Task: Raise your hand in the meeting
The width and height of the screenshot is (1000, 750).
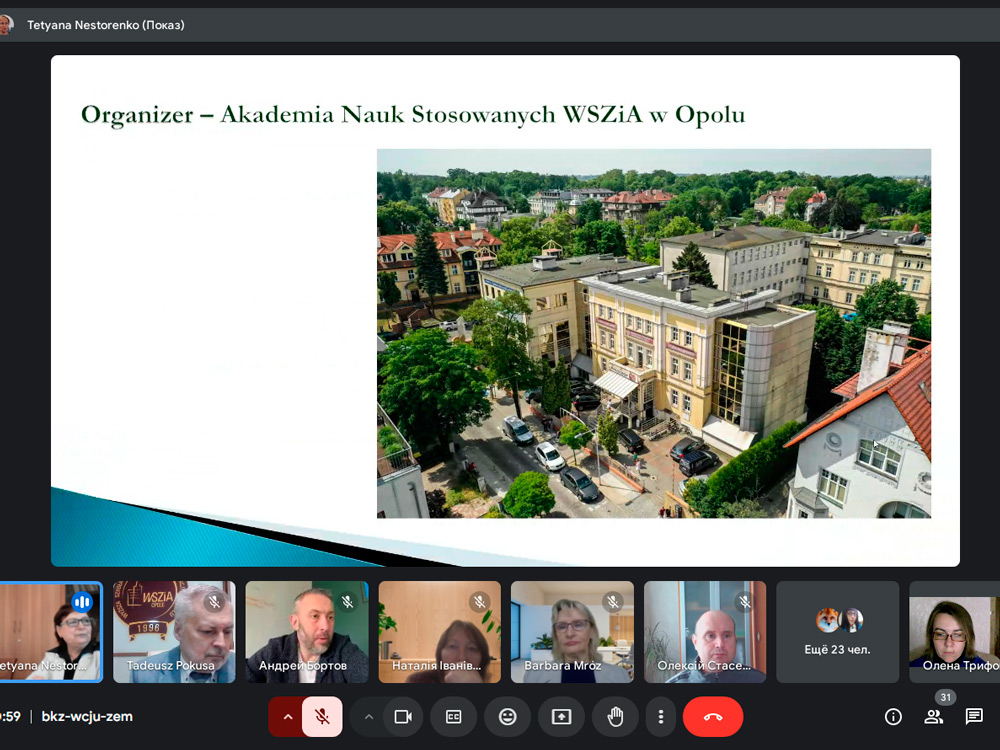Action: pyautogui.click(x=615, y=717)
